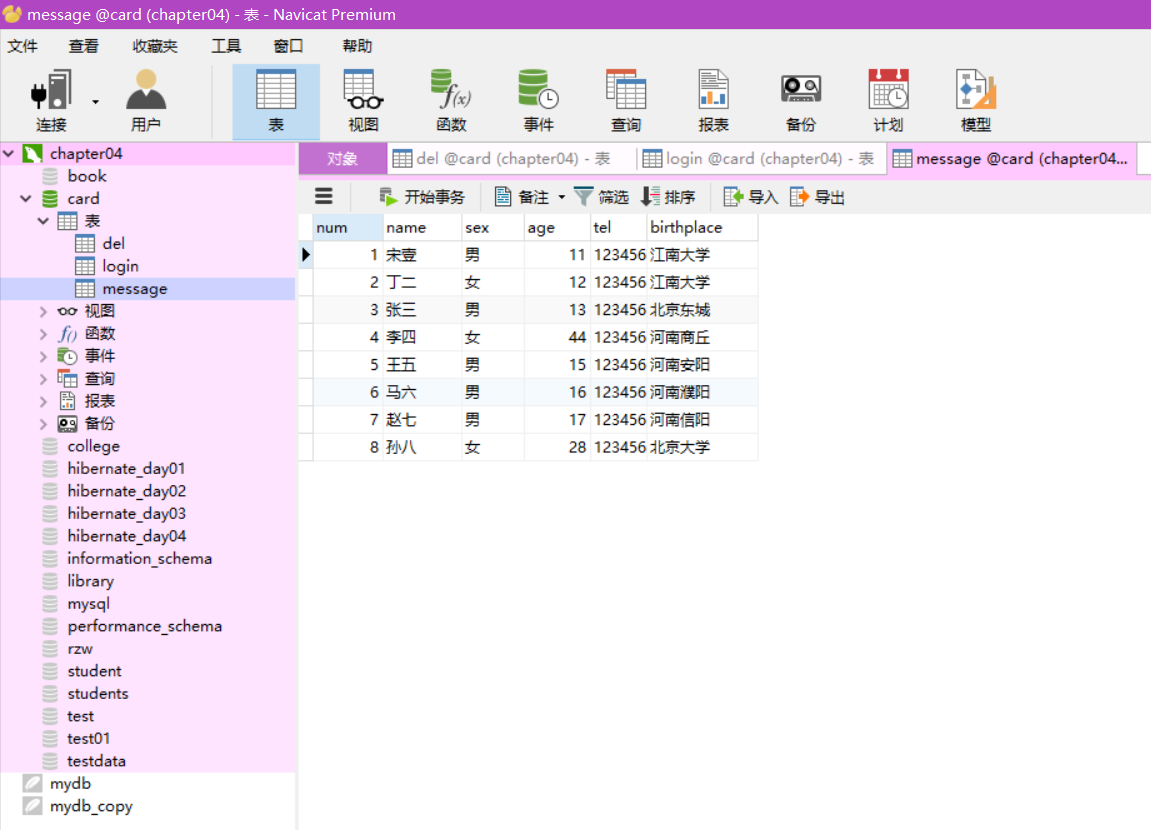1151x830 pixels.
Task: Switch to the 对象 tab
Action: [x=343, y=158]
